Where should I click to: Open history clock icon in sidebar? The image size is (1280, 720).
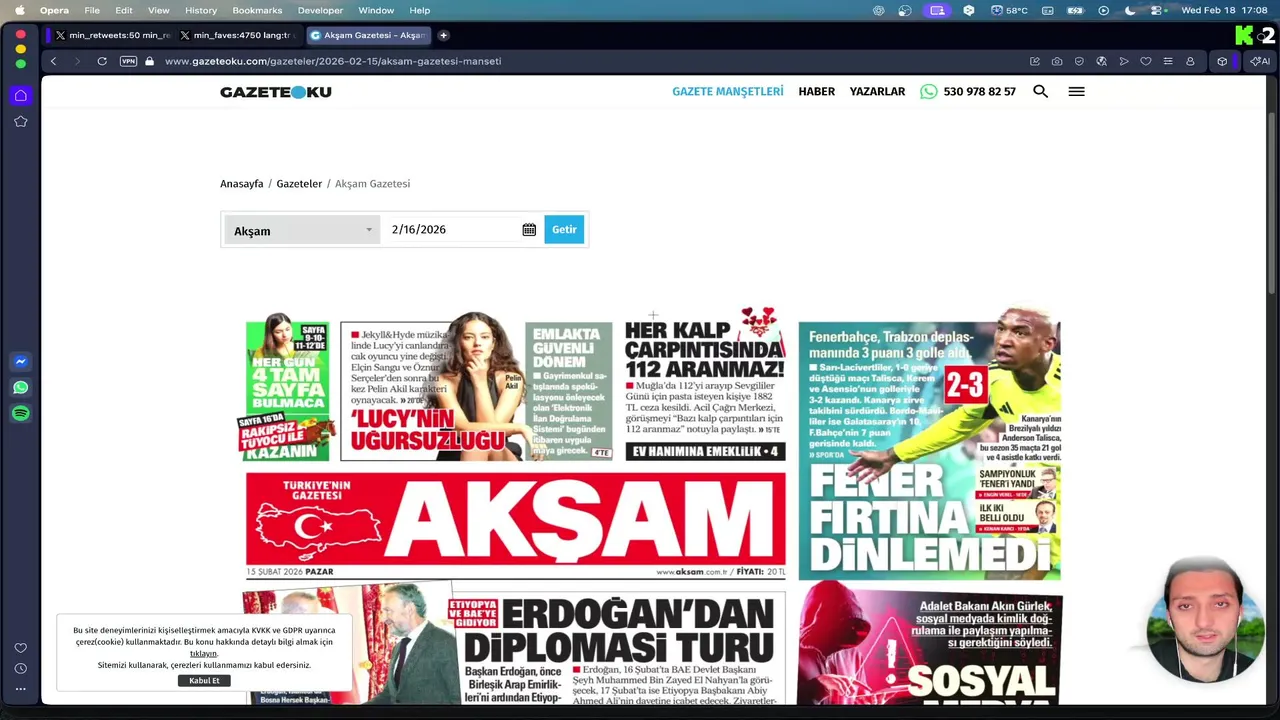click(20, 668)
